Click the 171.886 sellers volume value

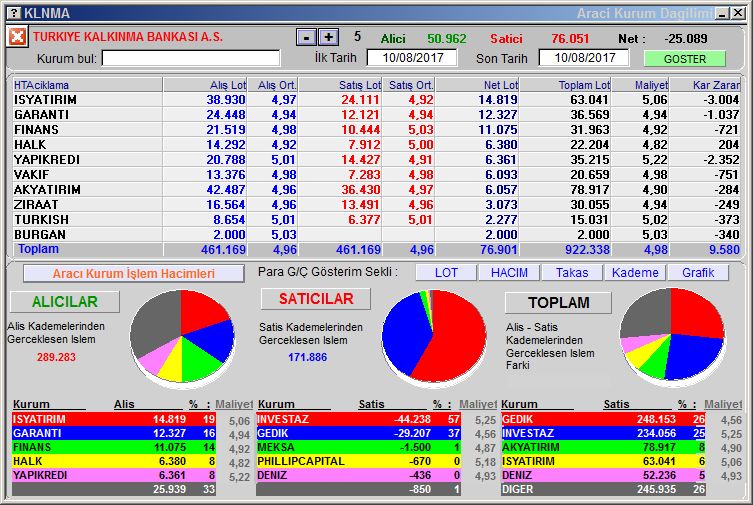point(307,357)
